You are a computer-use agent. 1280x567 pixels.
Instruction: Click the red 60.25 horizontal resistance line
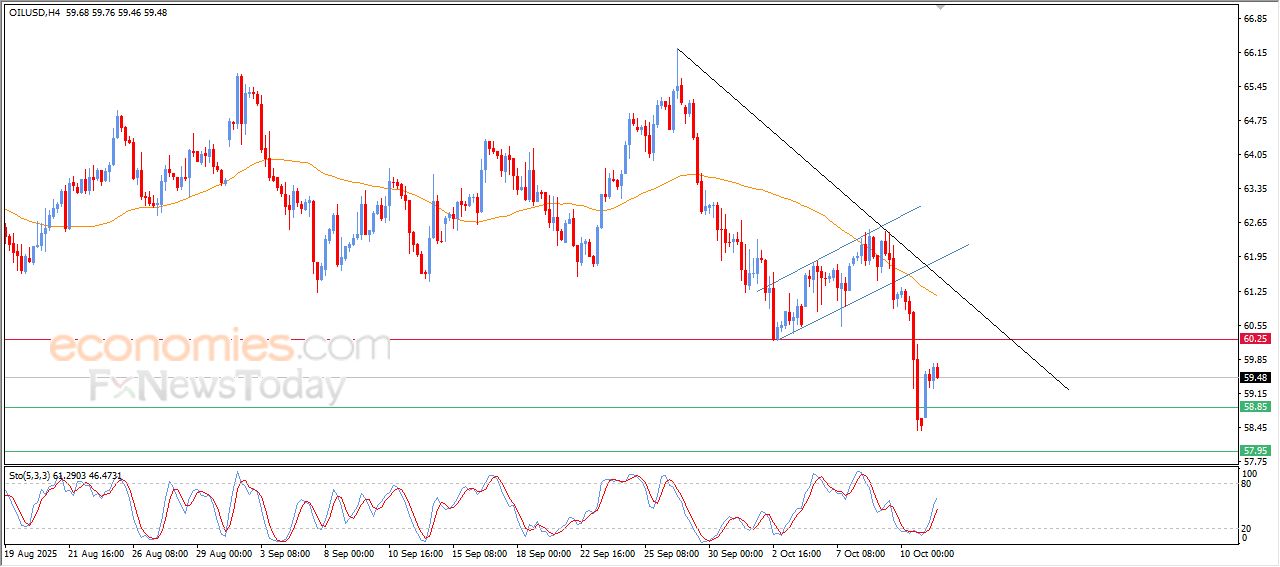coord(600,340)
